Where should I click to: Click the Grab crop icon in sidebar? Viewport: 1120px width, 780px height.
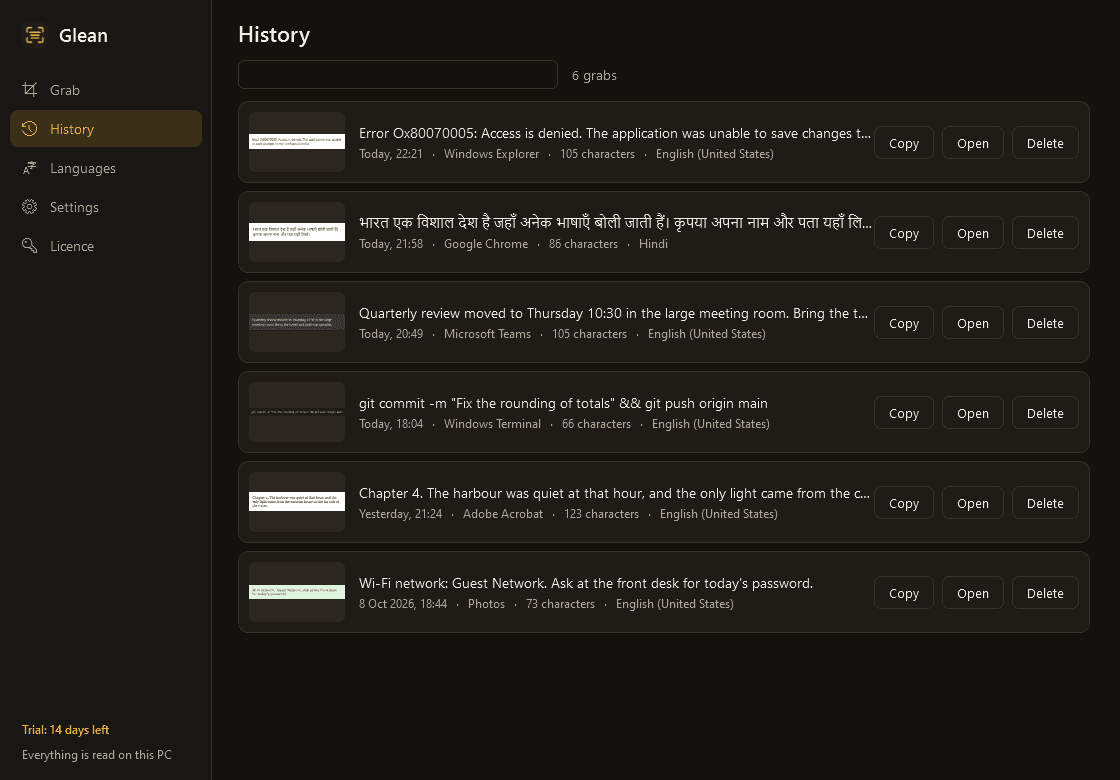(x=29, y=90)
